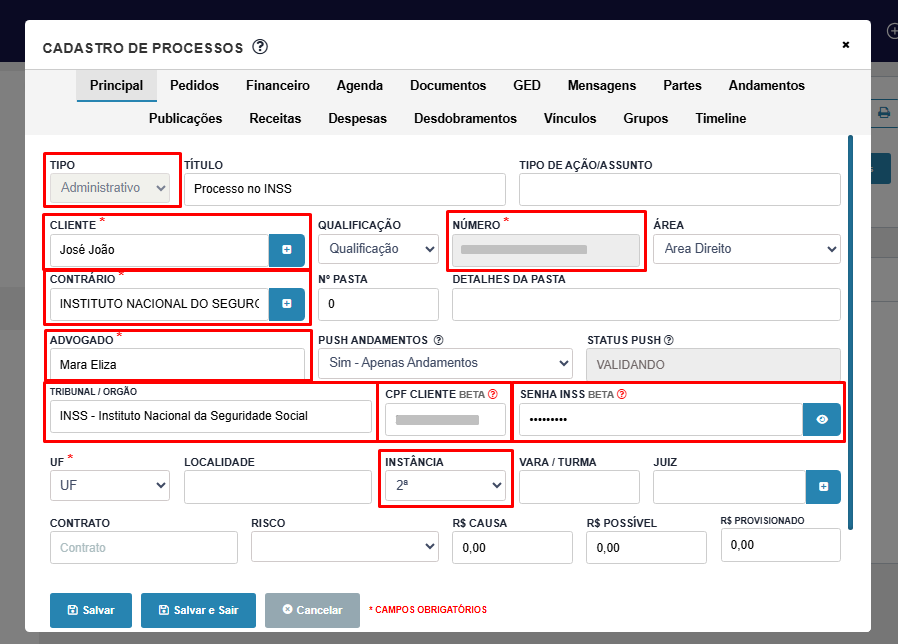Open Status Push help icon
Screen dimensions: 898x644
pos(669,340)
